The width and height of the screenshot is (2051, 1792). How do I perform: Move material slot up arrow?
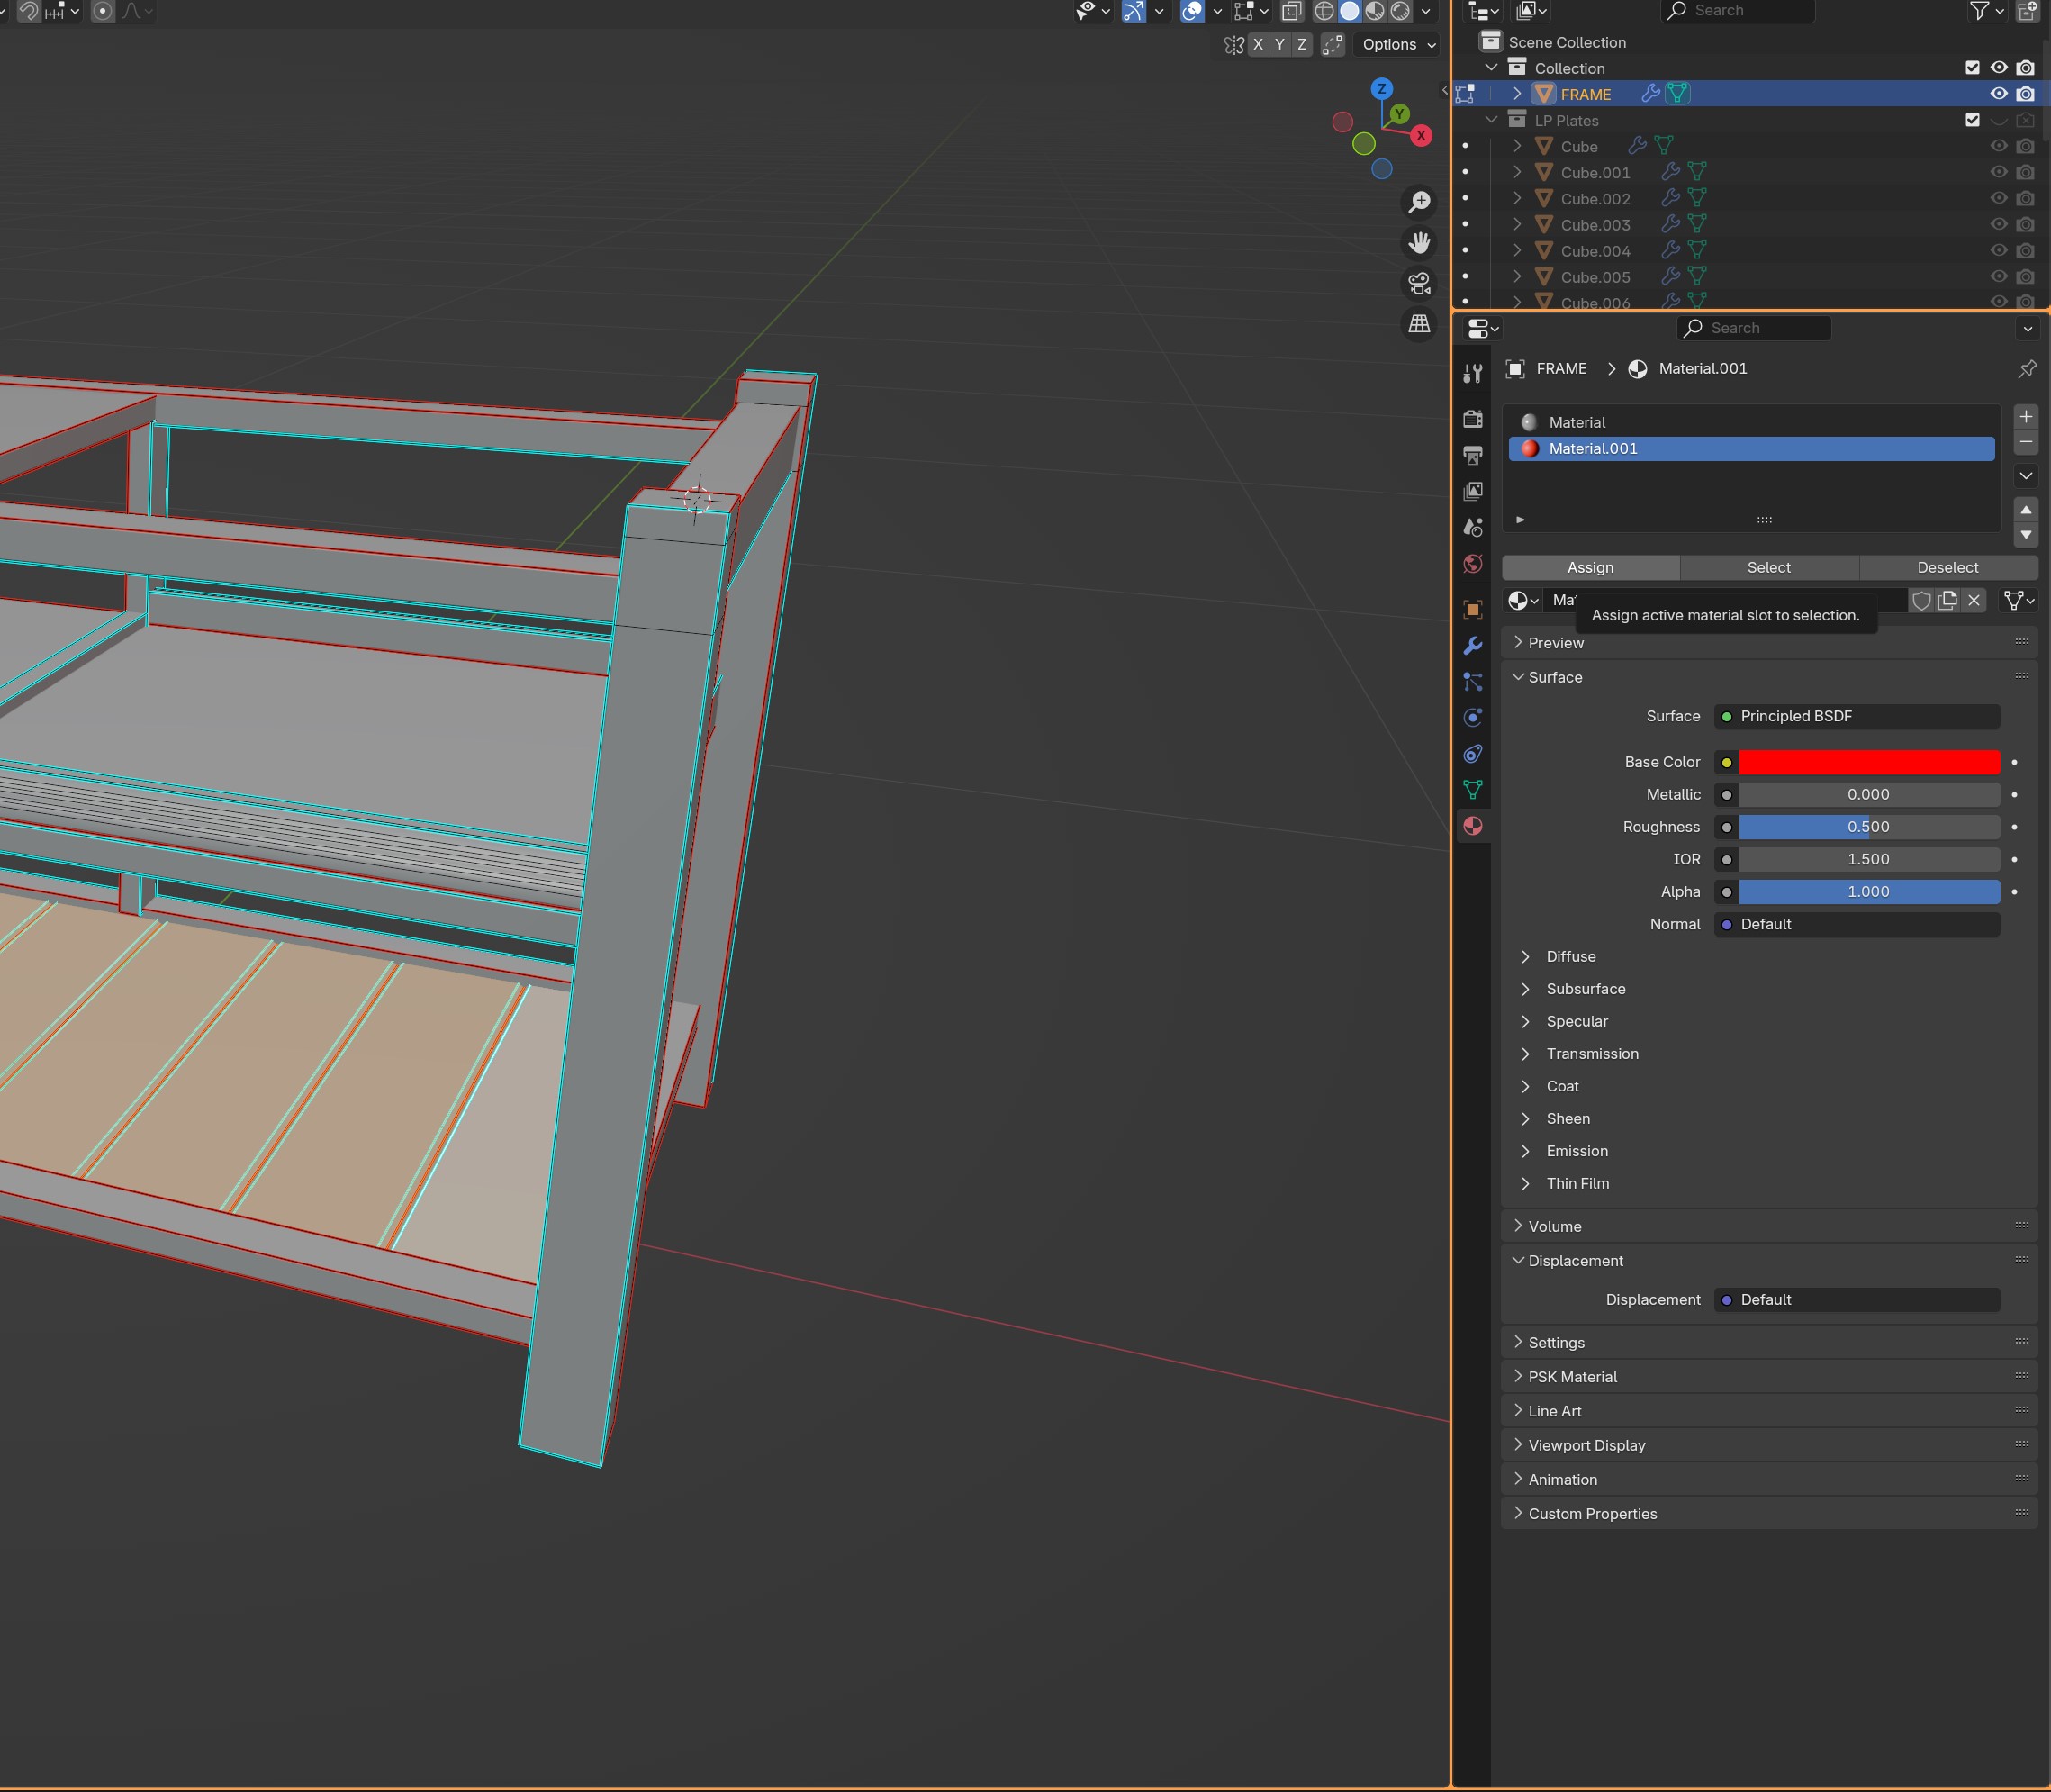(x=2026, y=509)
